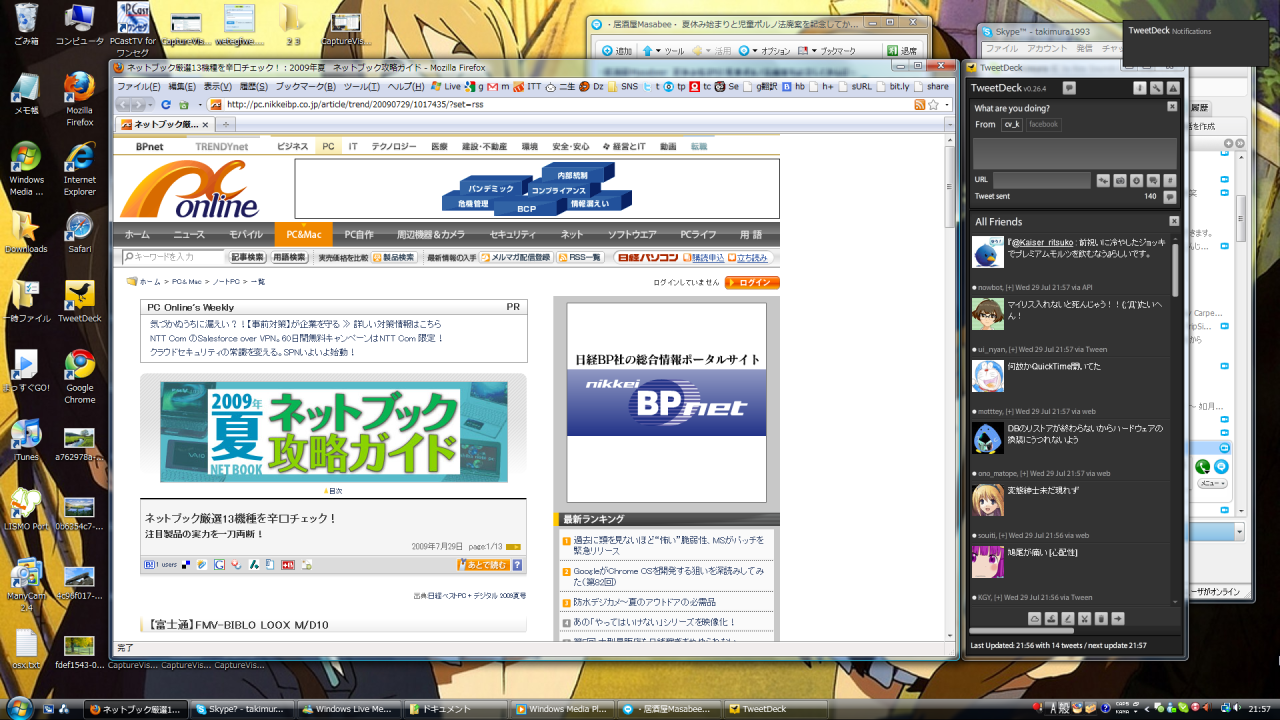The width and height of the screenshot is (1280, 720).
Task: Click the 2009年夏 ネットブック攻略ガイド banner
Action: tap(333, 431)
